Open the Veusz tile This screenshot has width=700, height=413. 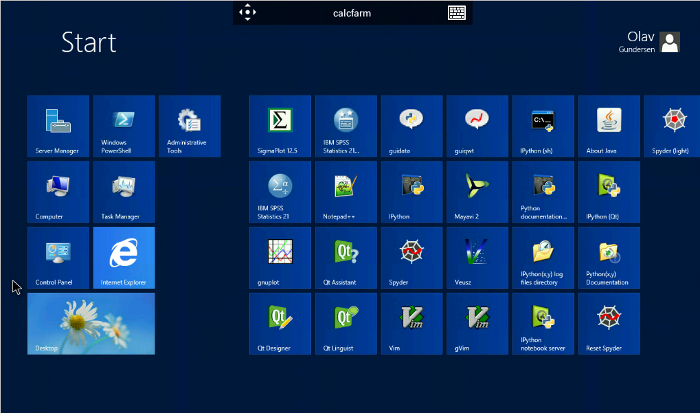pos(477,258)
